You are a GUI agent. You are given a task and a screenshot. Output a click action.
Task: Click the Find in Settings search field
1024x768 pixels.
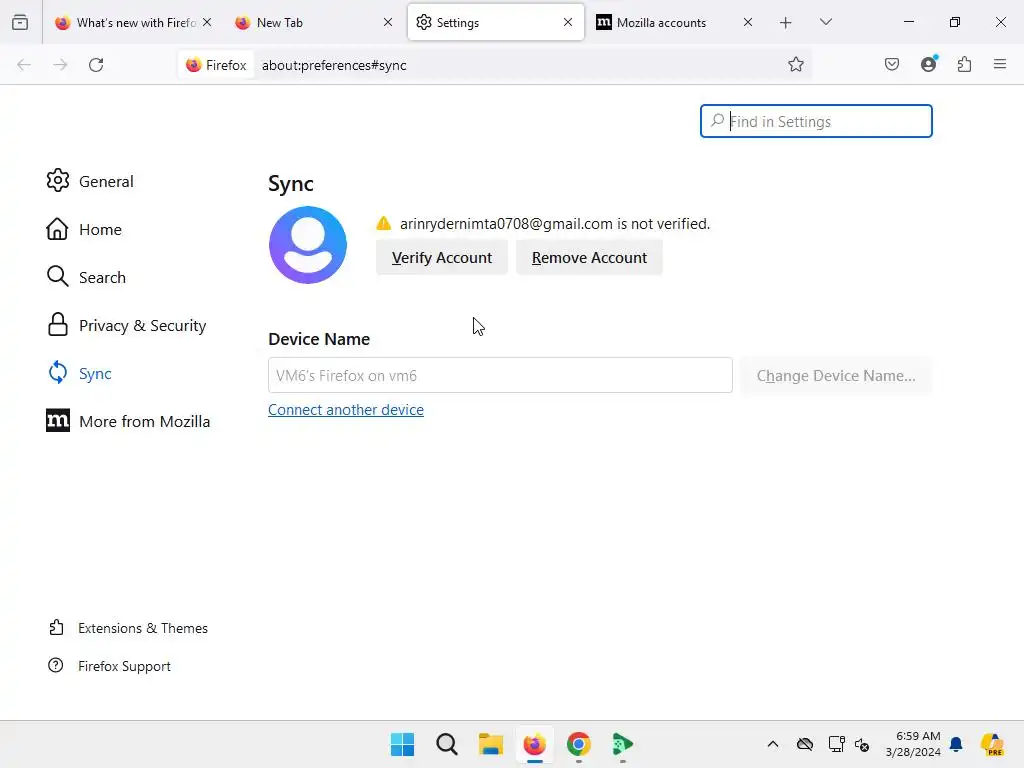coord(816,121)
